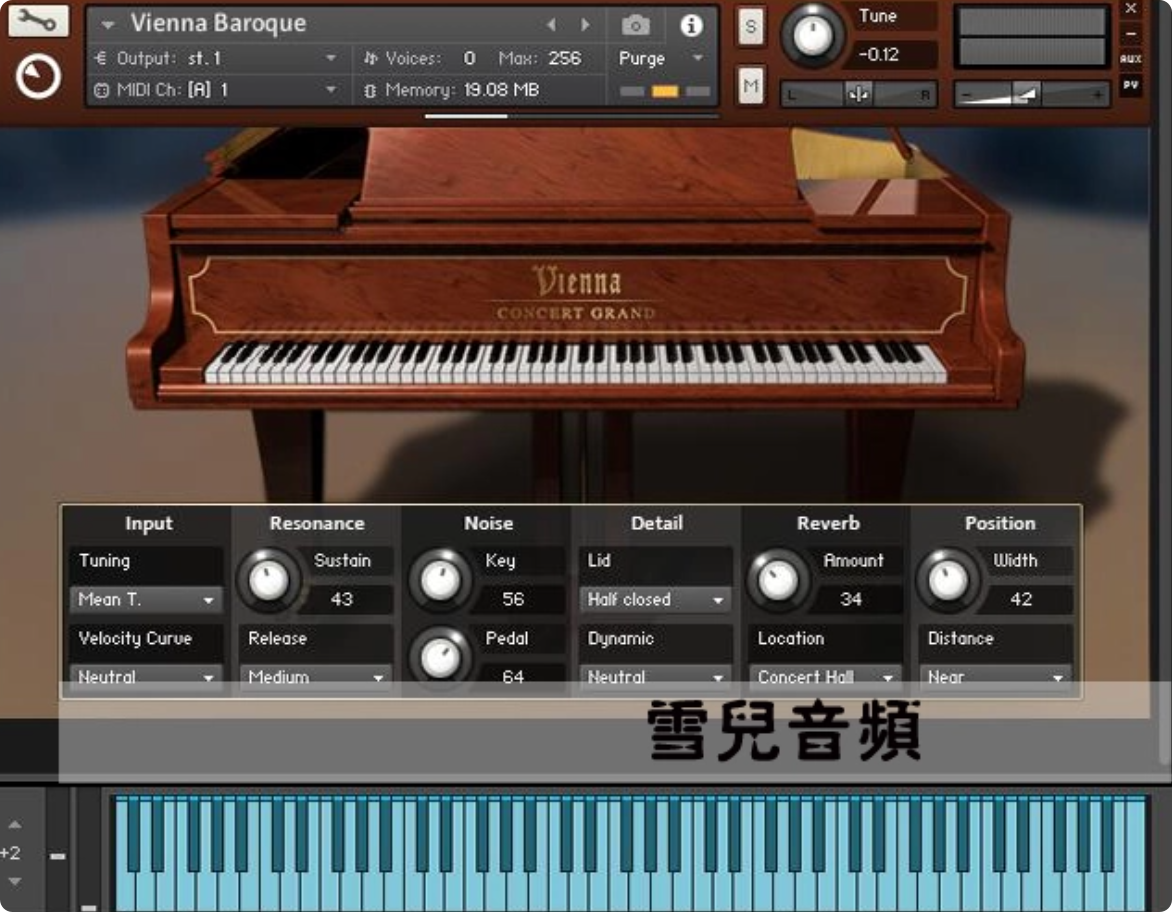Open the Release Medium dropdown
Screen dimensions: 1172x912
315,677
